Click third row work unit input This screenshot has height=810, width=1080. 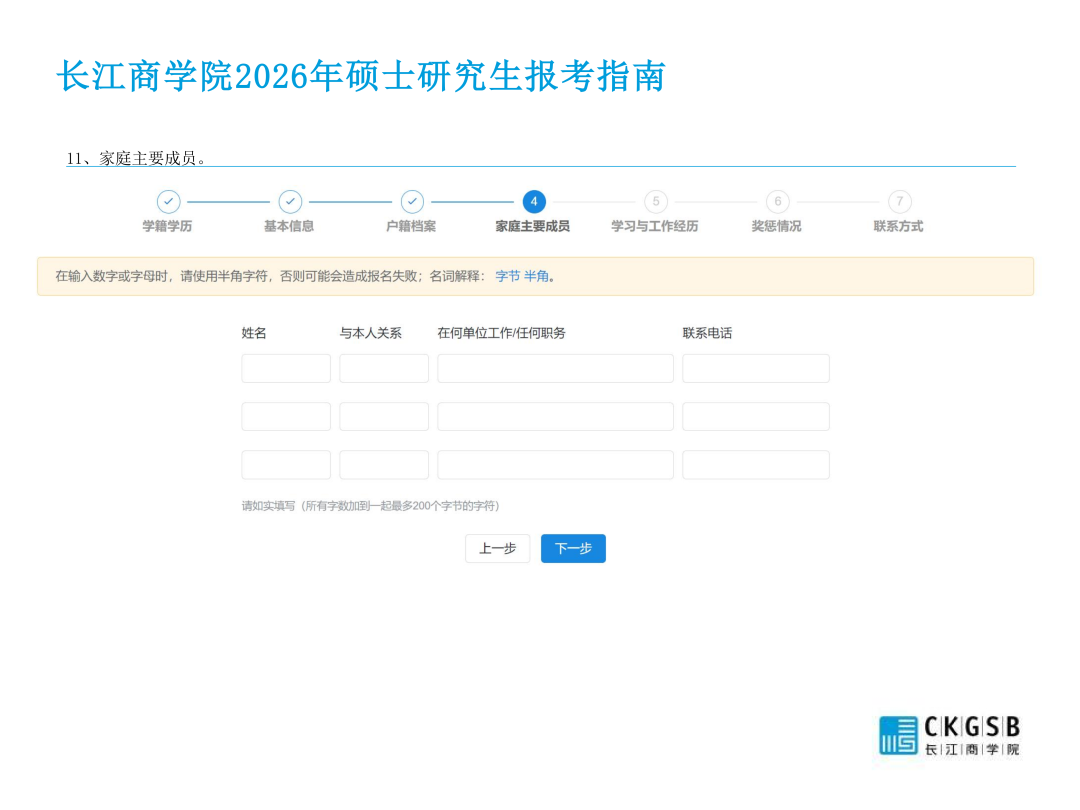555,464
